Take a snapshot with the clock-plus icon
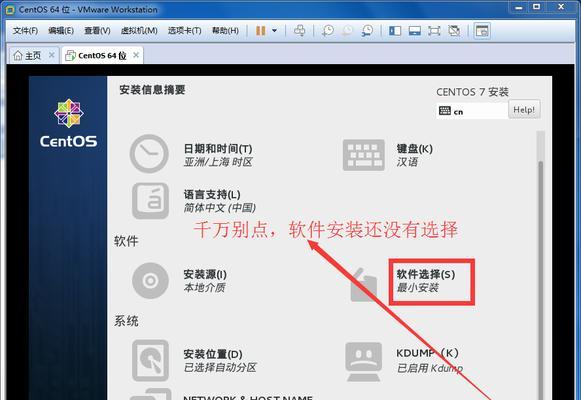Image resolution: width=581 pixels, height=400 pixels. click(x=328, y=30)
